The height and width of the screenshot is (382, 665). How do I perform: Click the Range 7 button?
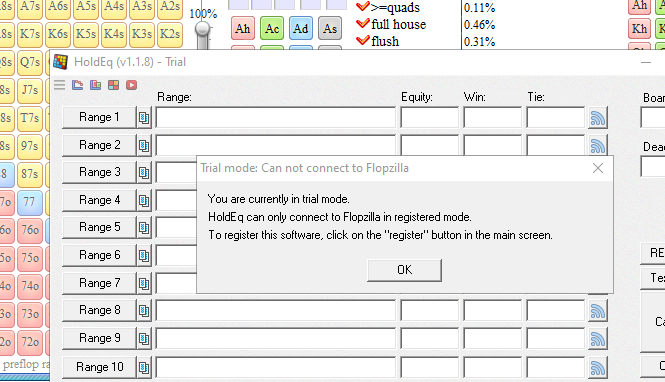tap(99, 283)
